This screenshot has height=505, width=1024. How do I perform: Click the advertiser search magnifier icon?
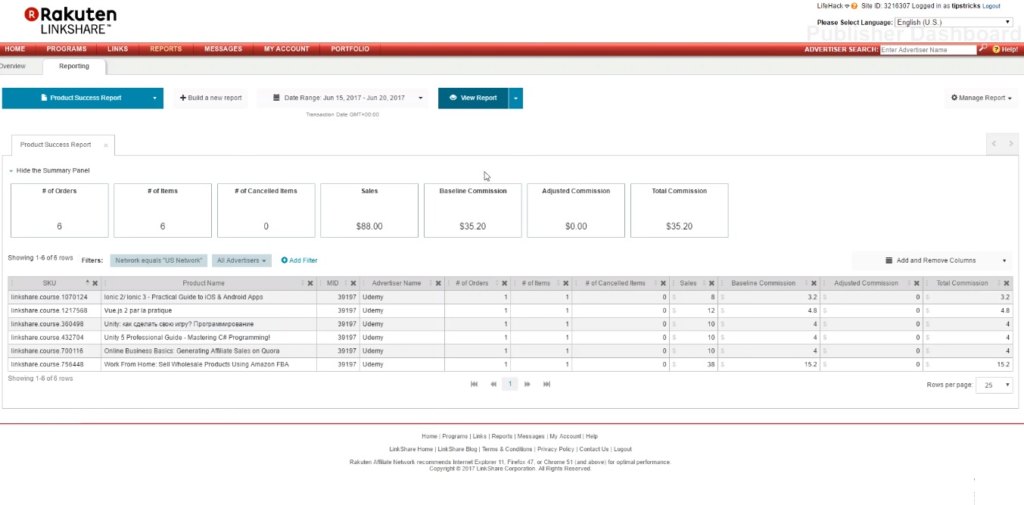(x=983, y=48)
